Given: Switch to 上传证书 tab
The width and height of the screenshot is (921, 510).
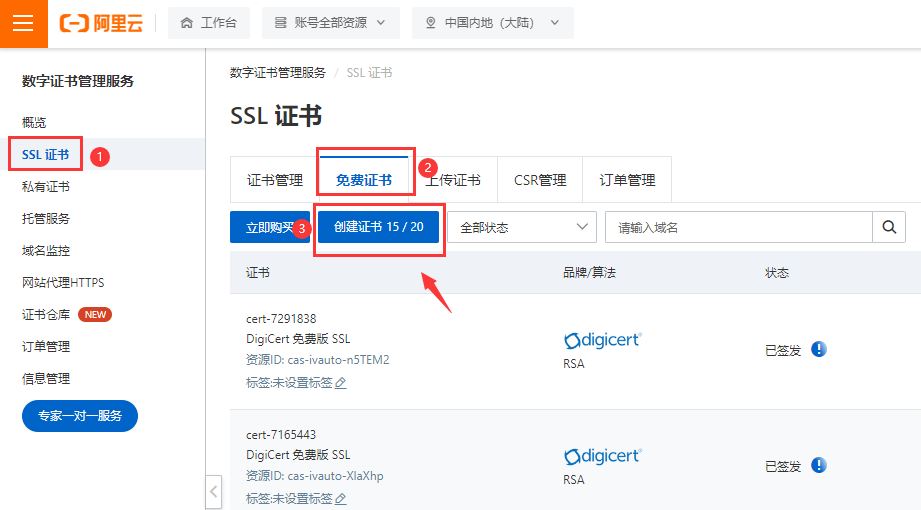Looking at the screenshot, I should pyautogui.click(x=453, y=180).
